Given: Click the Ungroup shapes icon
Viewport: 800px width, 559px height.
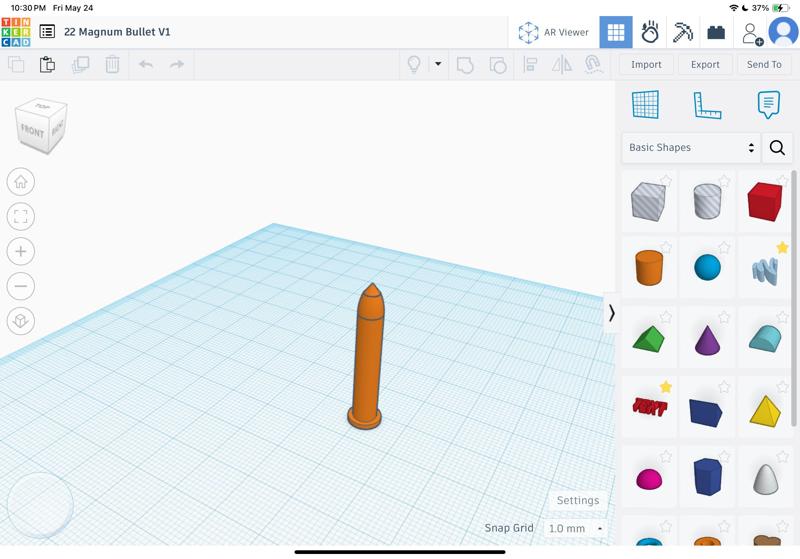Looking at the screenshot, I should tap(498, 65).
